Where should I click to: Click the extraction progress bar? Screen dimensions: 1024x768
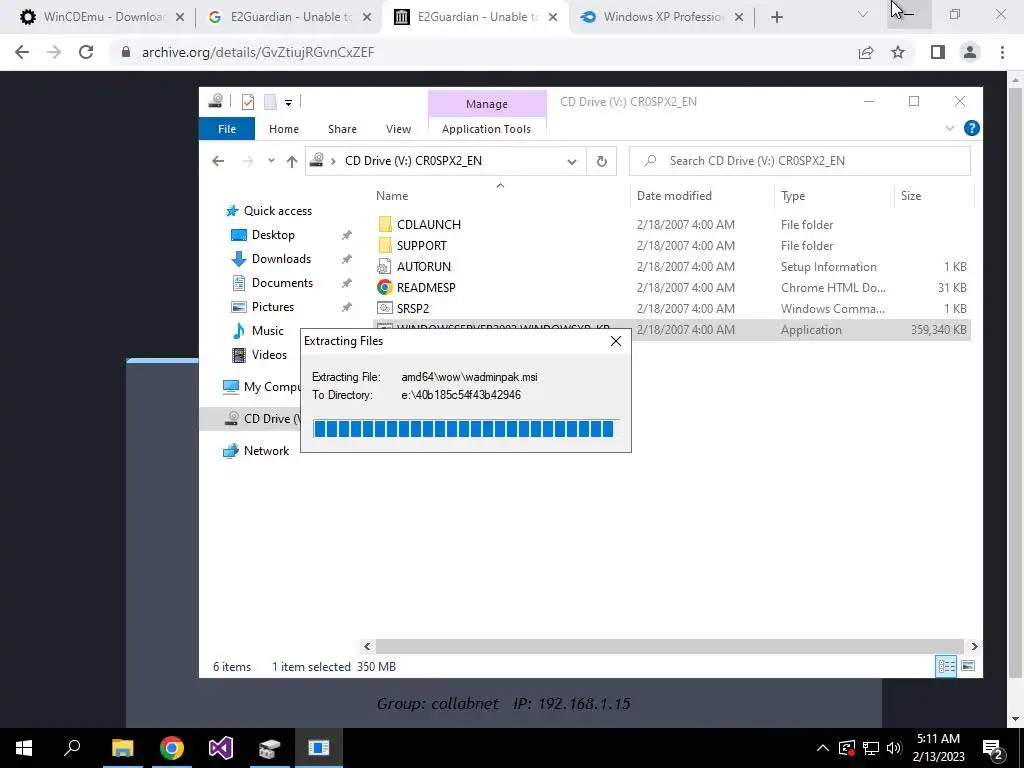tap(464, 428)
